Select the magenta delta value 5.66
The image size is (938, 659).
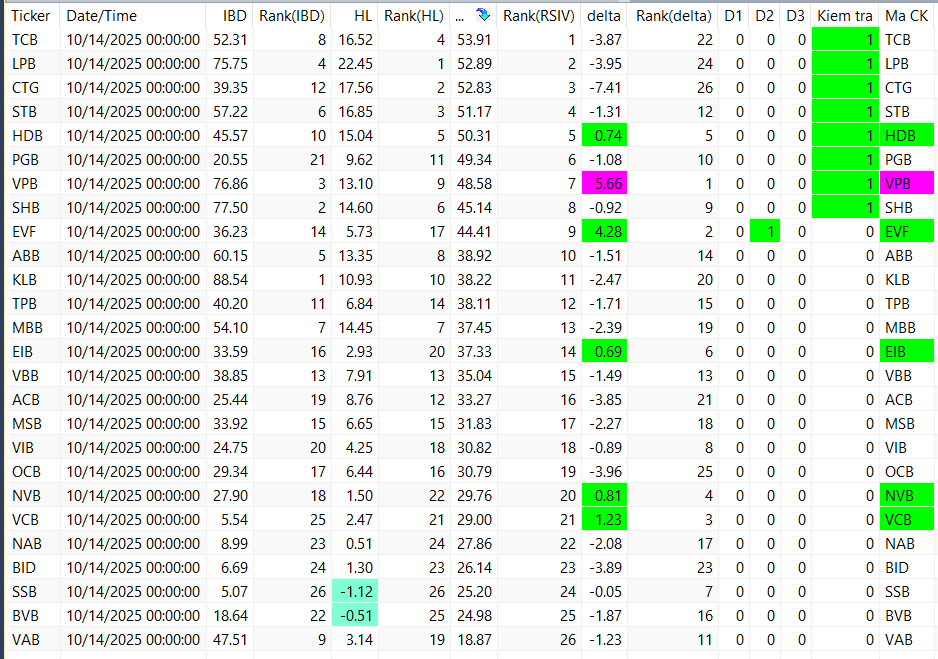604,184
